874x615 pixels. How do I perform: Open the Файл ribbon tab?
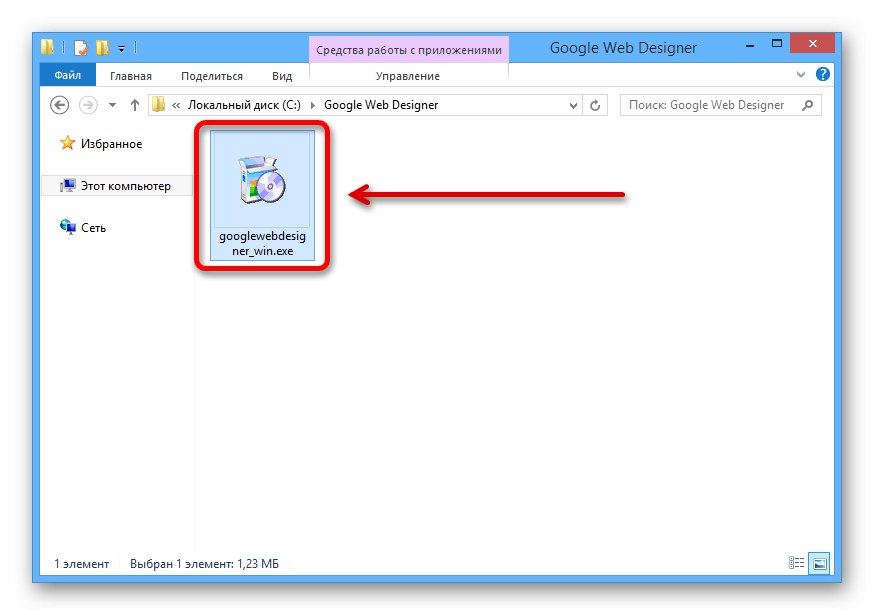point(67,75)
